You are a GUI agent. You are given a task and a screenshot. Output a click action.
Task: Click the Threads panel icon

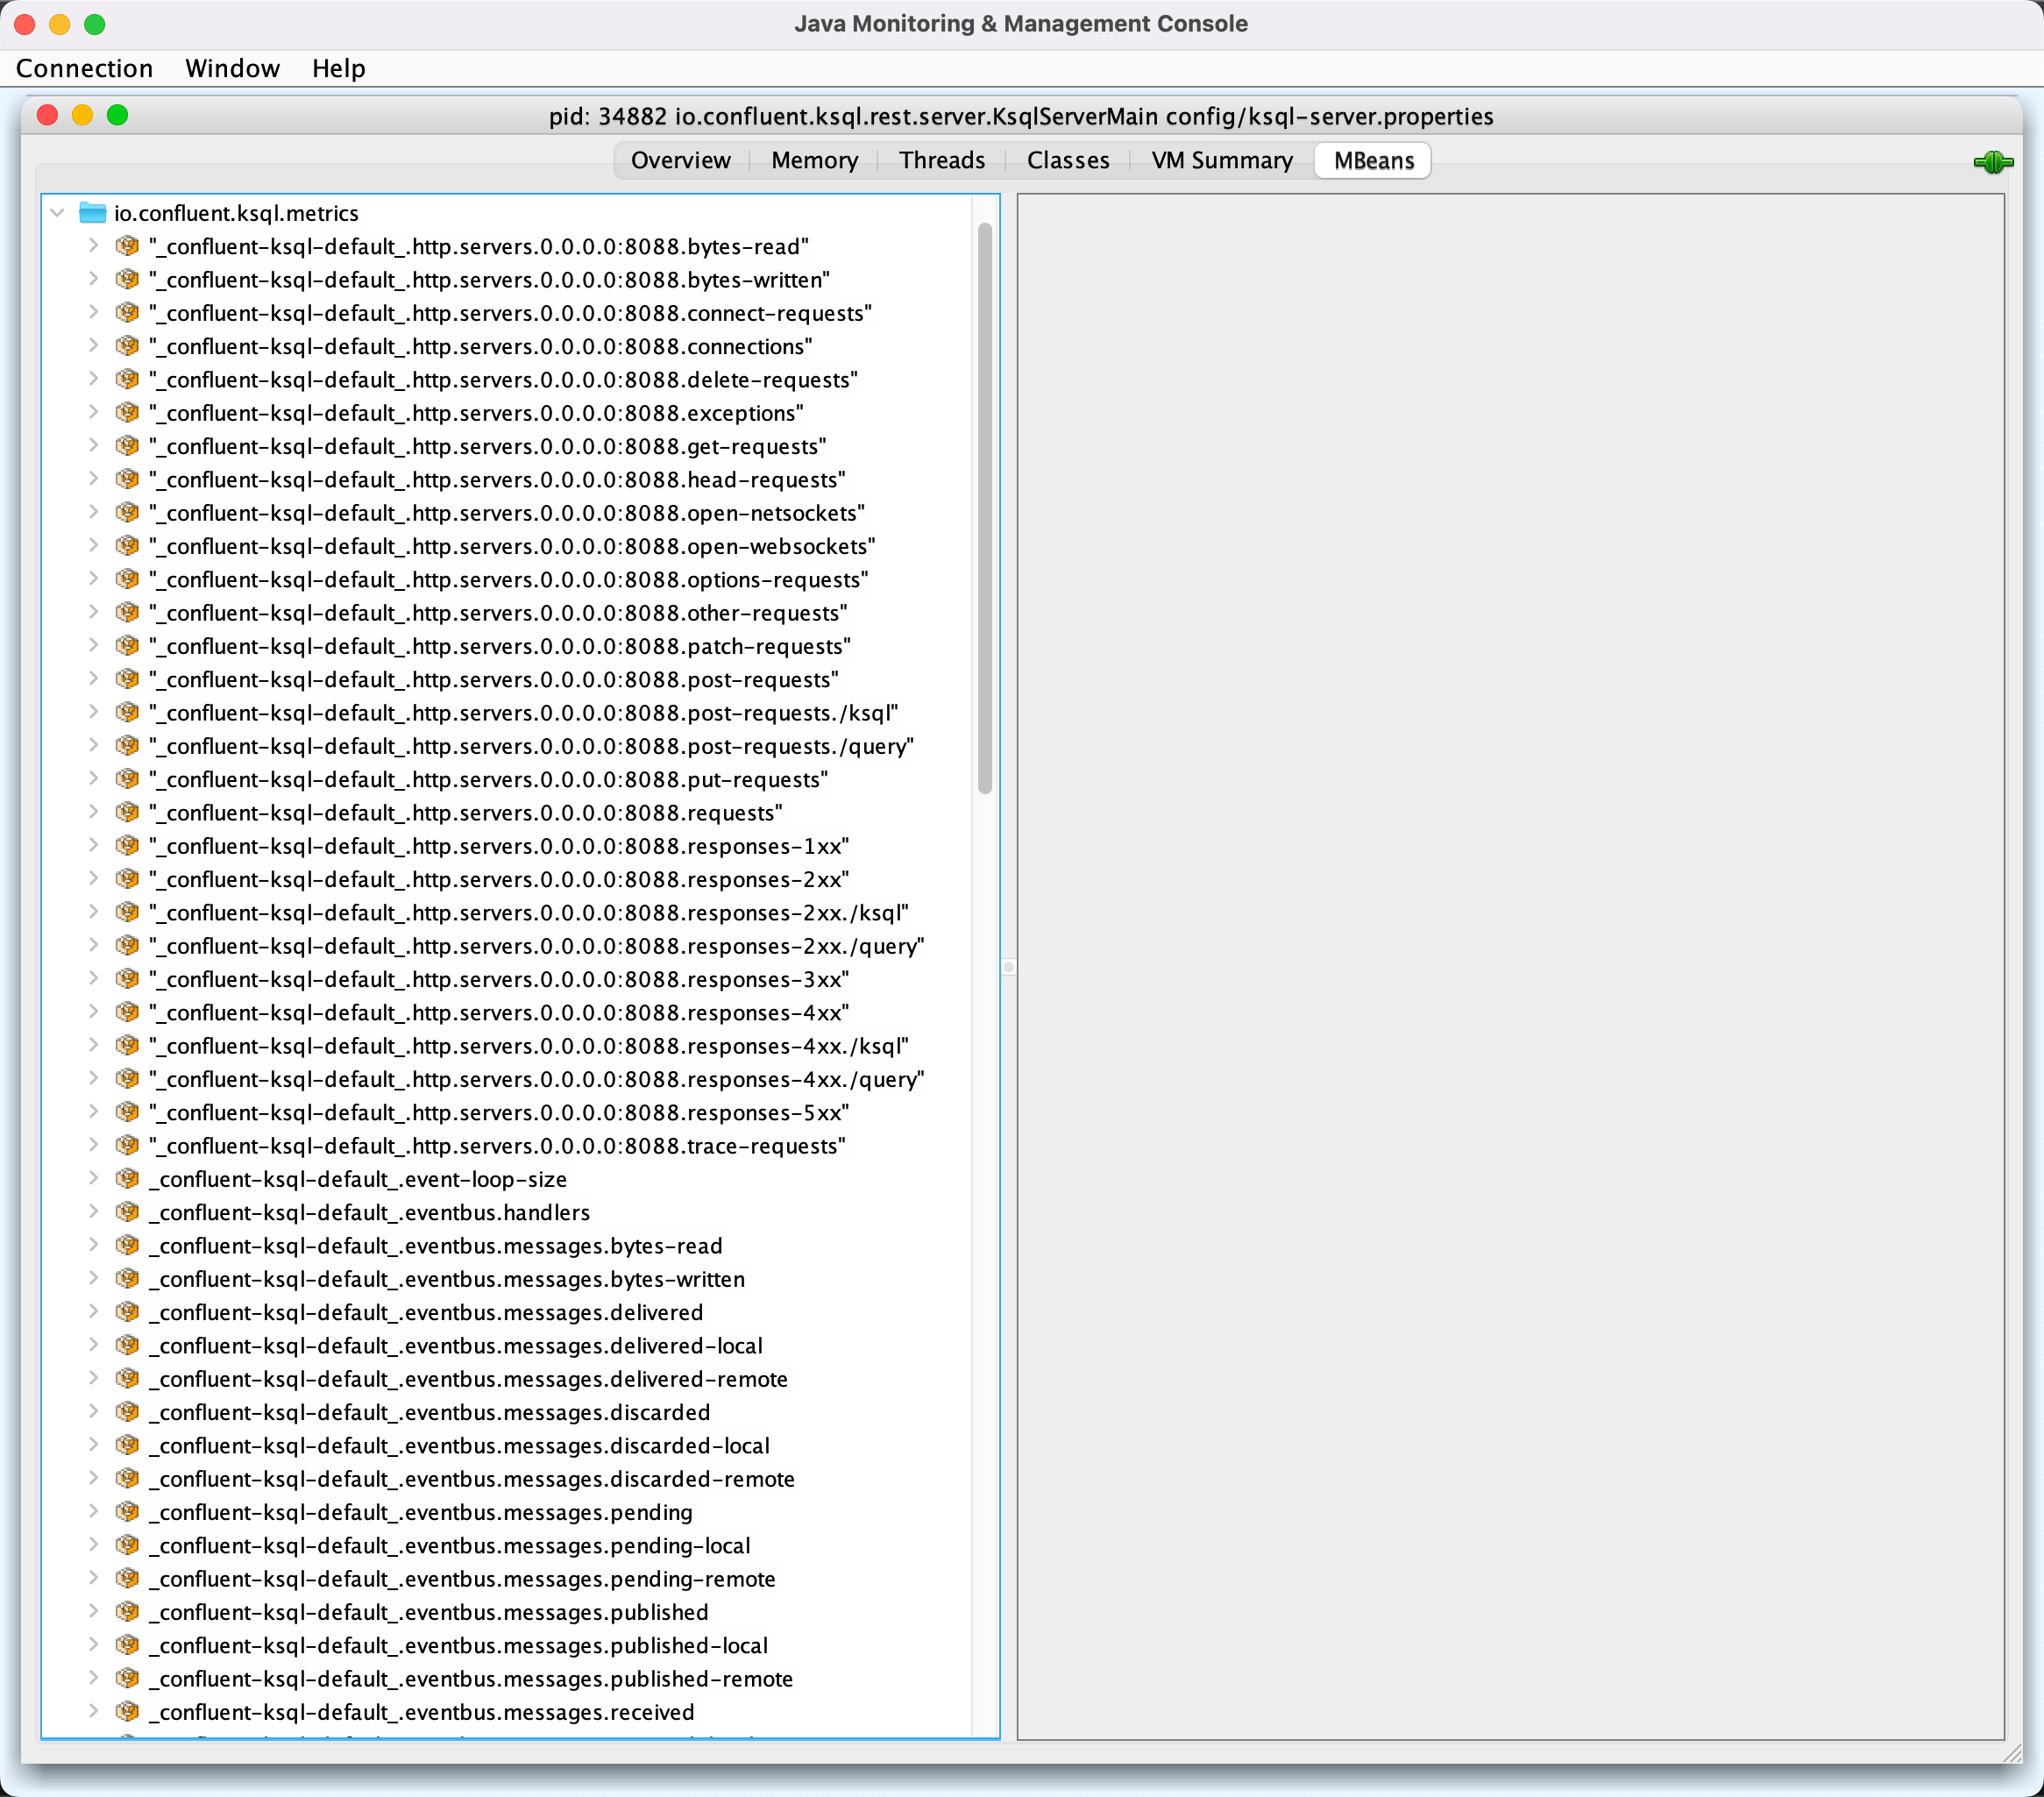point(940,158)
